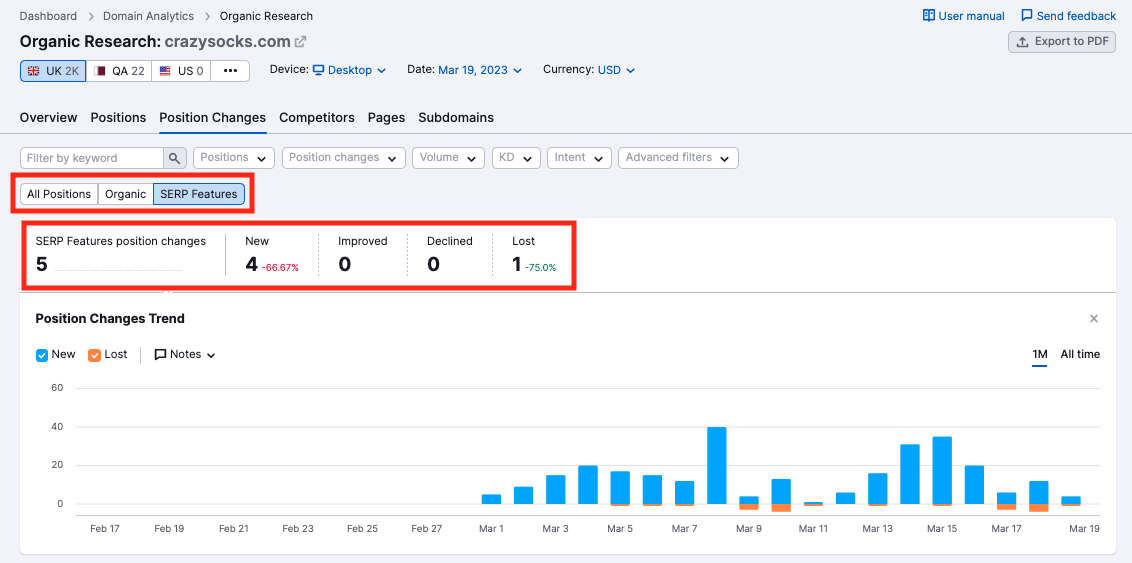The width and height of the screenshot is (1132, 563).
Task: Uncheck the New series checkbox
Action: tap(42, 355)
